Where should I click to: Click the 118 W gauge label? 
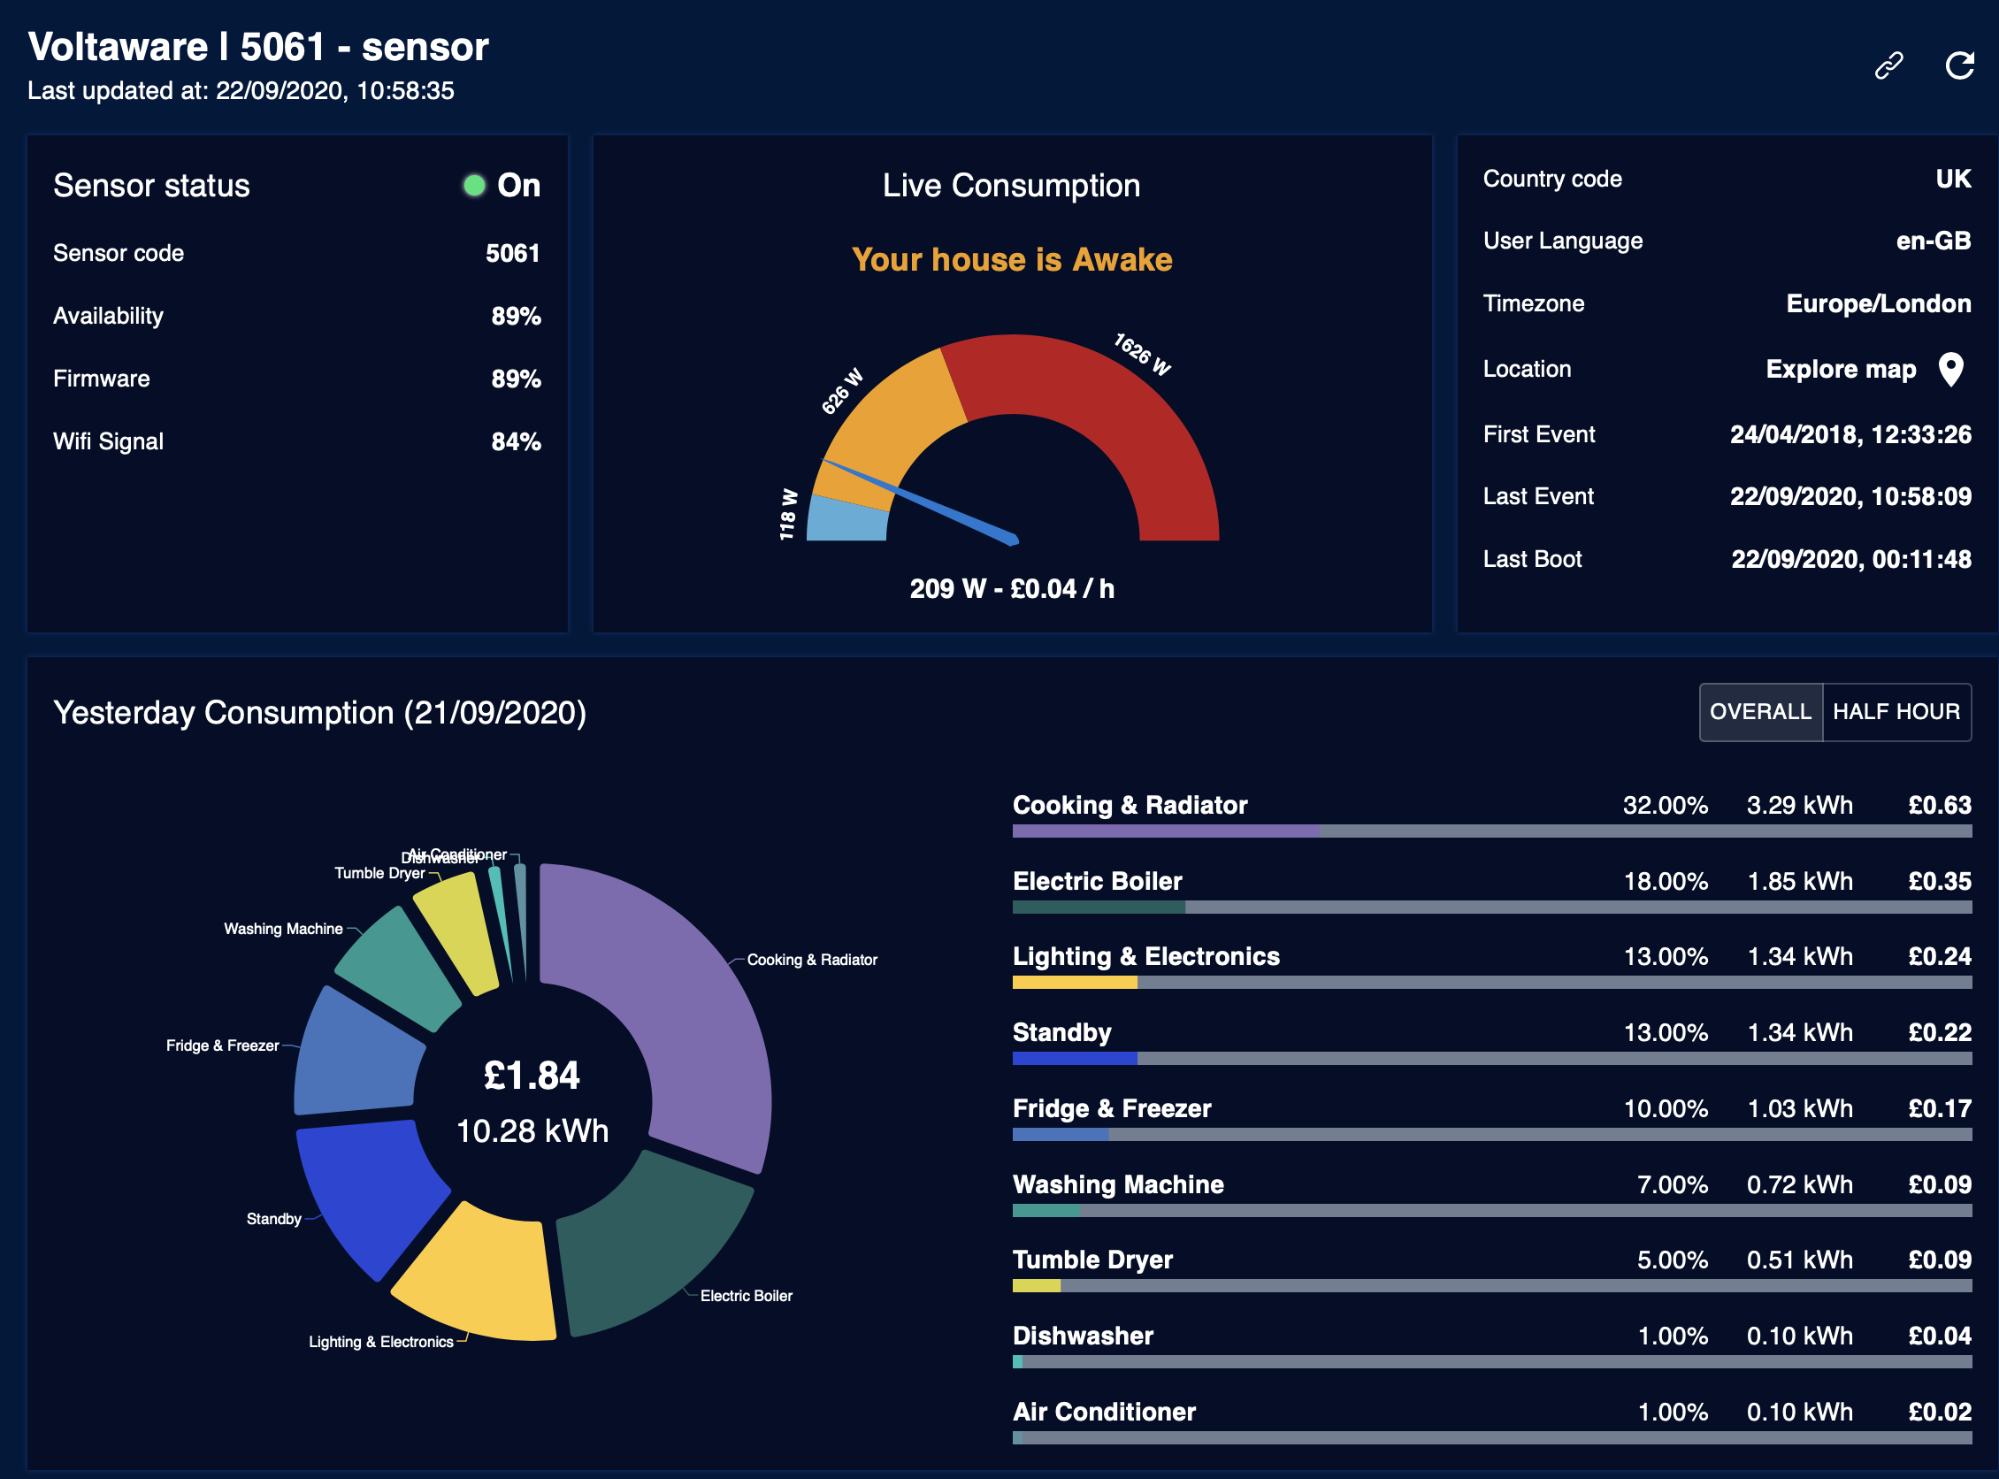click(x=788, y=514)
